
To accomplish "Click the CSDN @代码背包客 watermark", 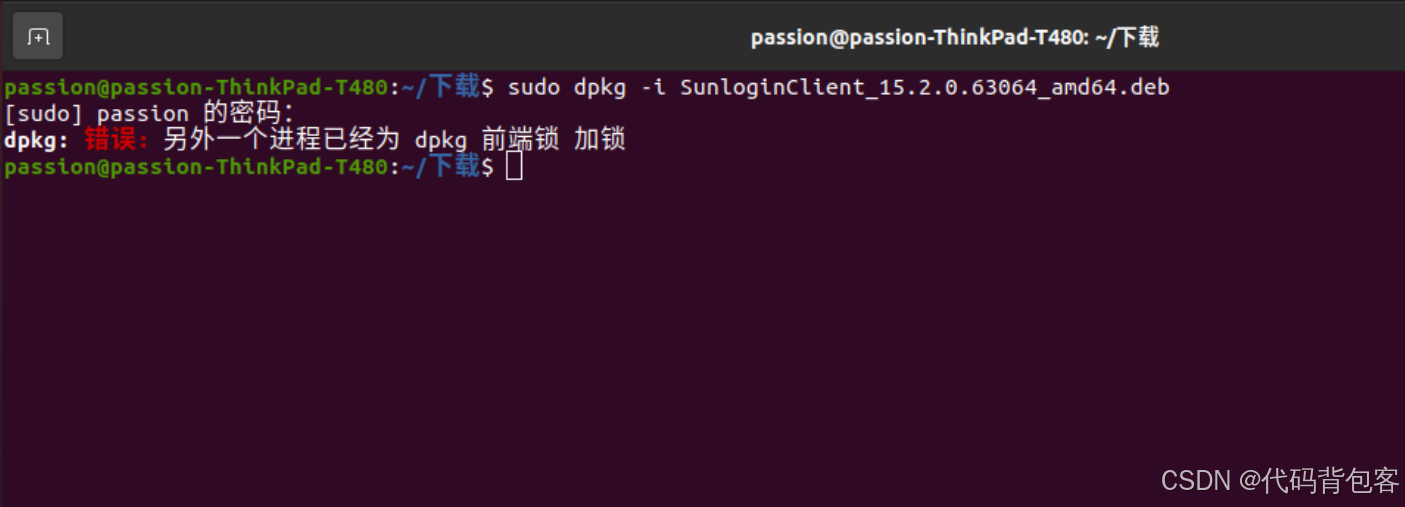I will [1280, 481].
